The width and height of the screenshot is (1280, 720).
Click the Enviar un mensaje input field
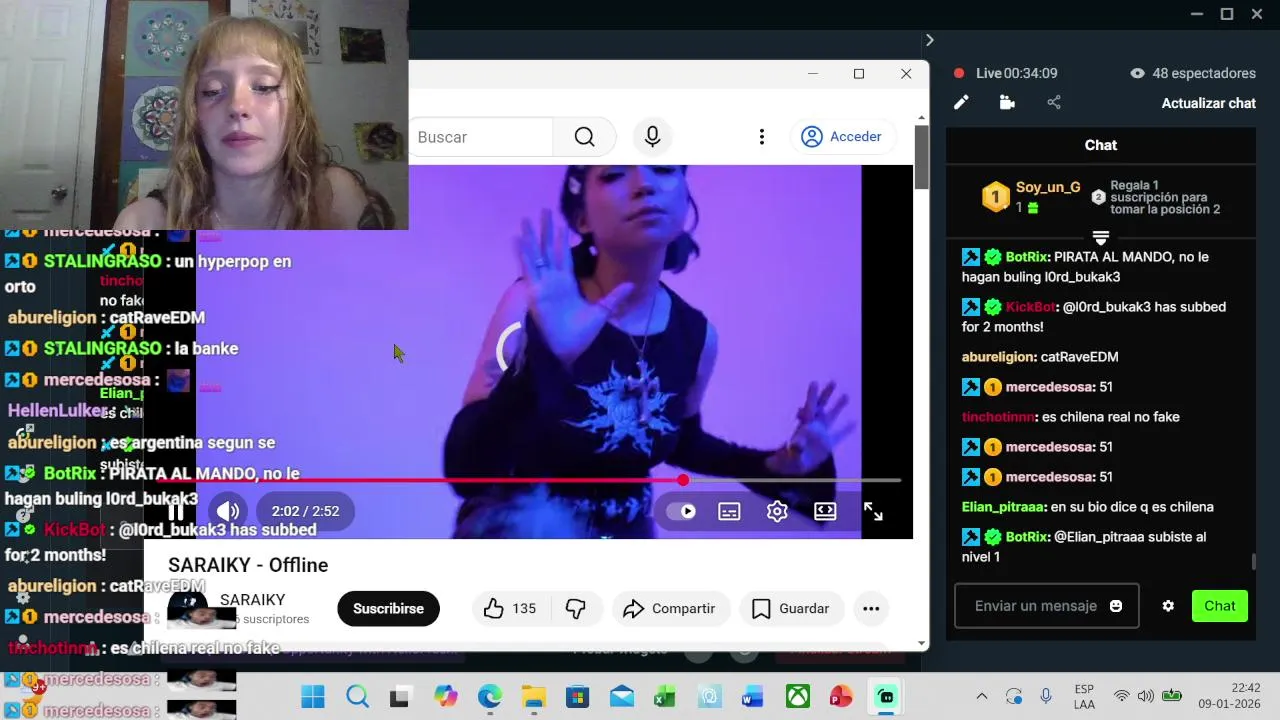point(1036,606)
